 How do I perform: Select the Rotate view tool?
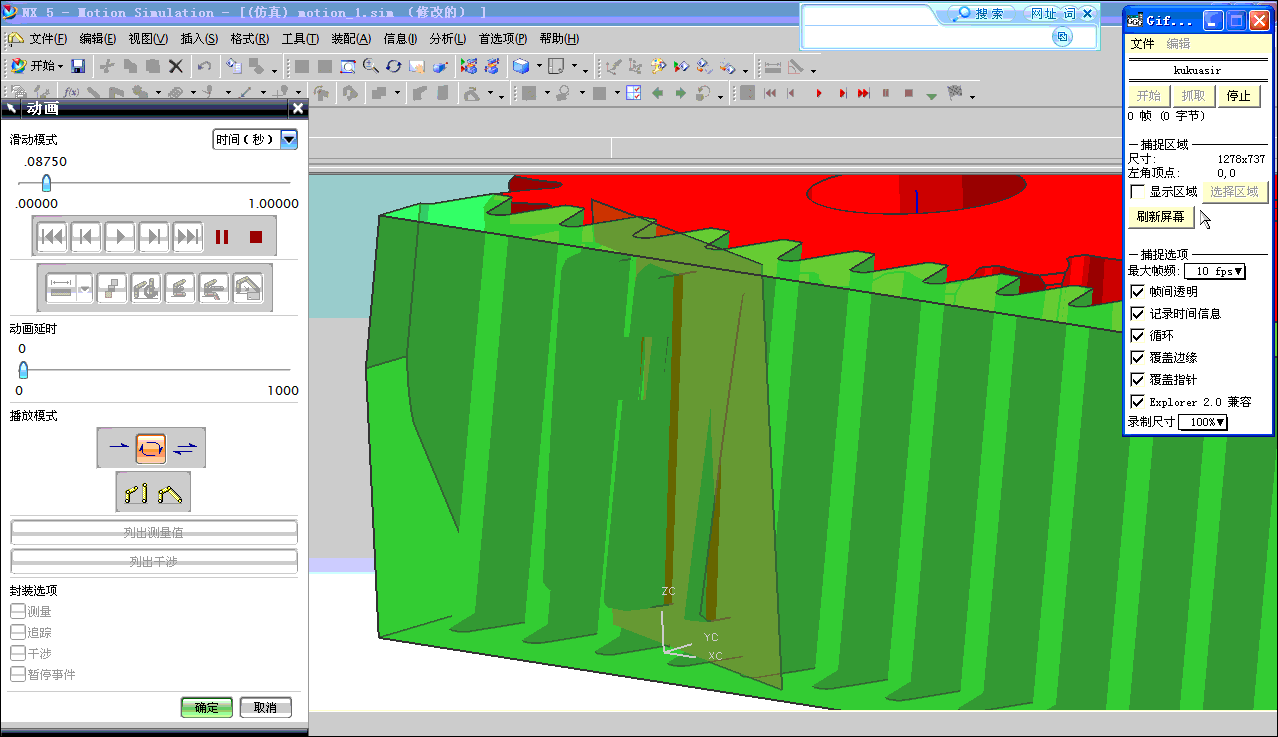click(394, 66)
